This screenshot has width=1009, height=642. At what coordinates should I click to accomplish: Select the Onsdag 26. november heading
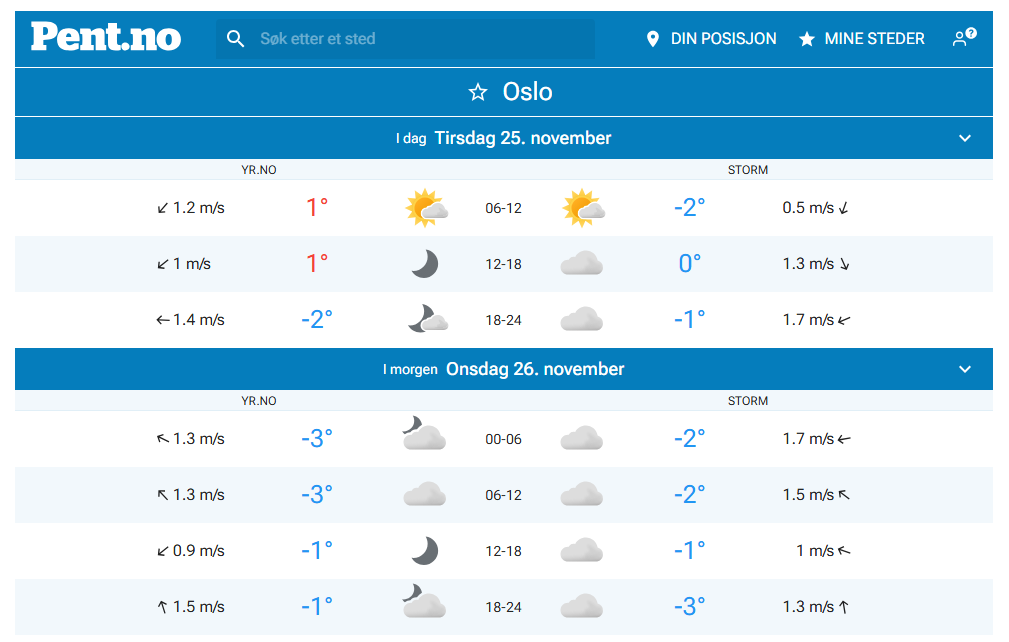pos(535,369)
